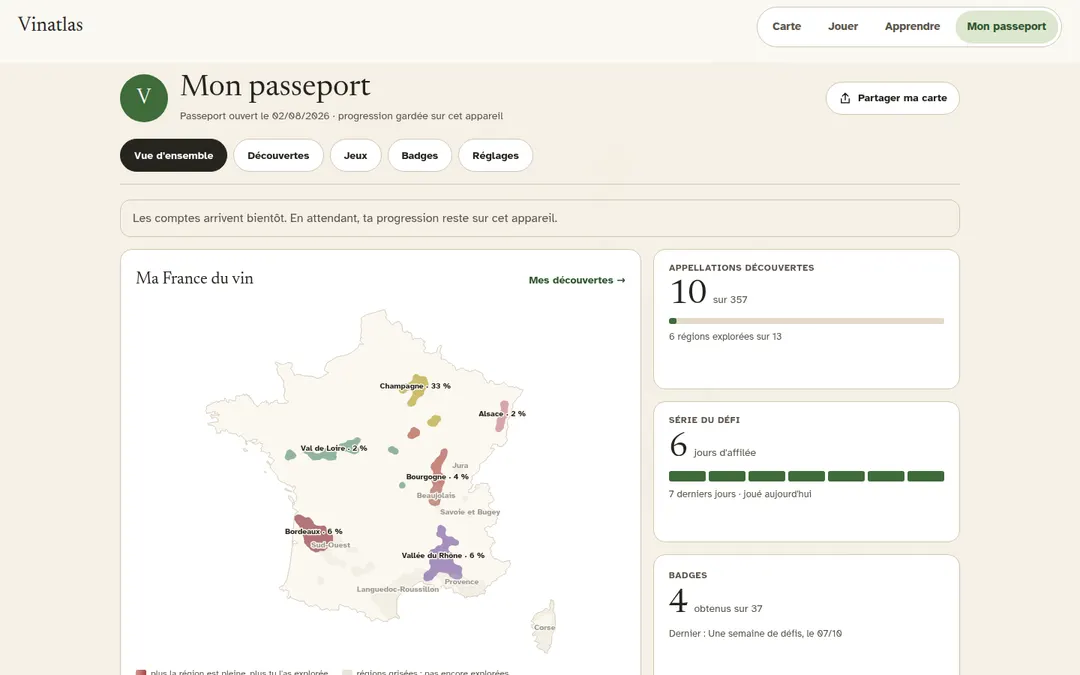Click the Savoie et Bugey label
Screen dimensions: 1080x675
(x=470, y=512)
